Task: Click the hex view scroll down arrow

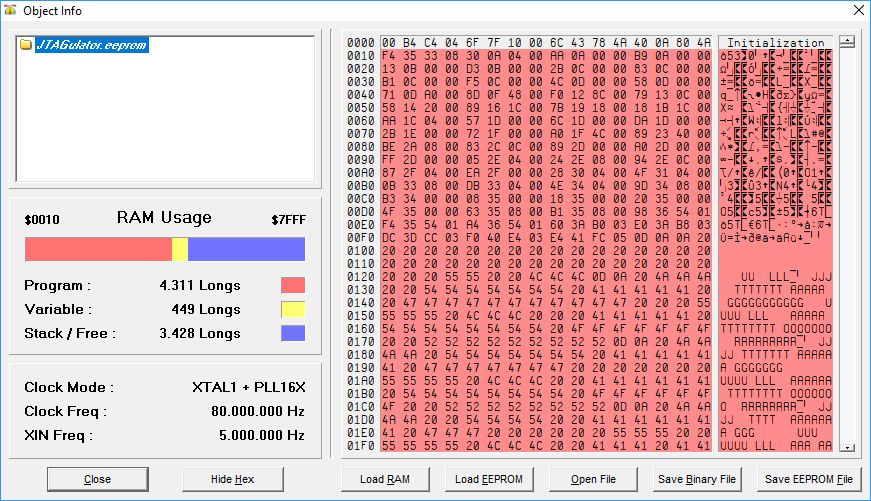Action: [847, 447]
